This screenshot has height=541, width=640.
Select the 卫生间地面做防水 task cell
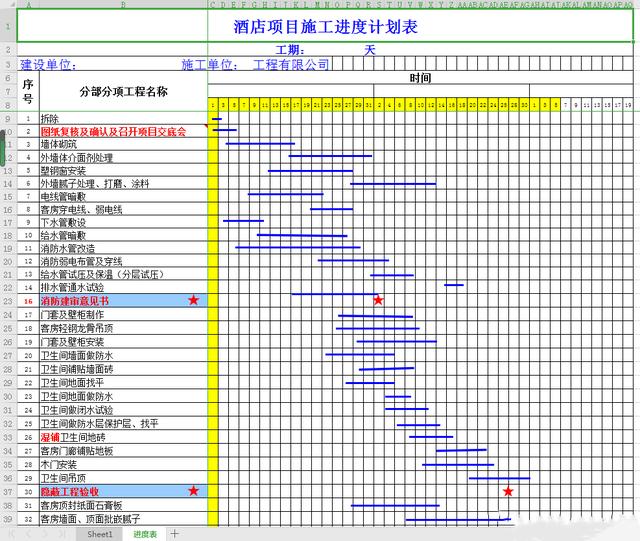point(124,396)
